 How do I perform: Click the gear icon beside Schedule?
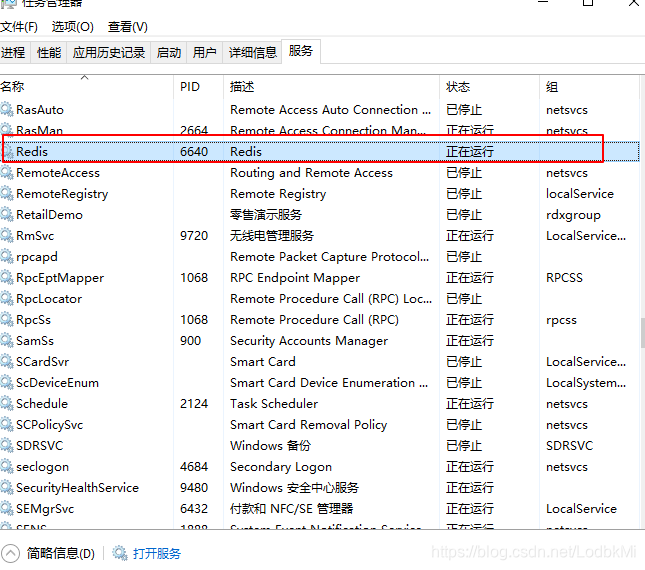coord(7,403)
